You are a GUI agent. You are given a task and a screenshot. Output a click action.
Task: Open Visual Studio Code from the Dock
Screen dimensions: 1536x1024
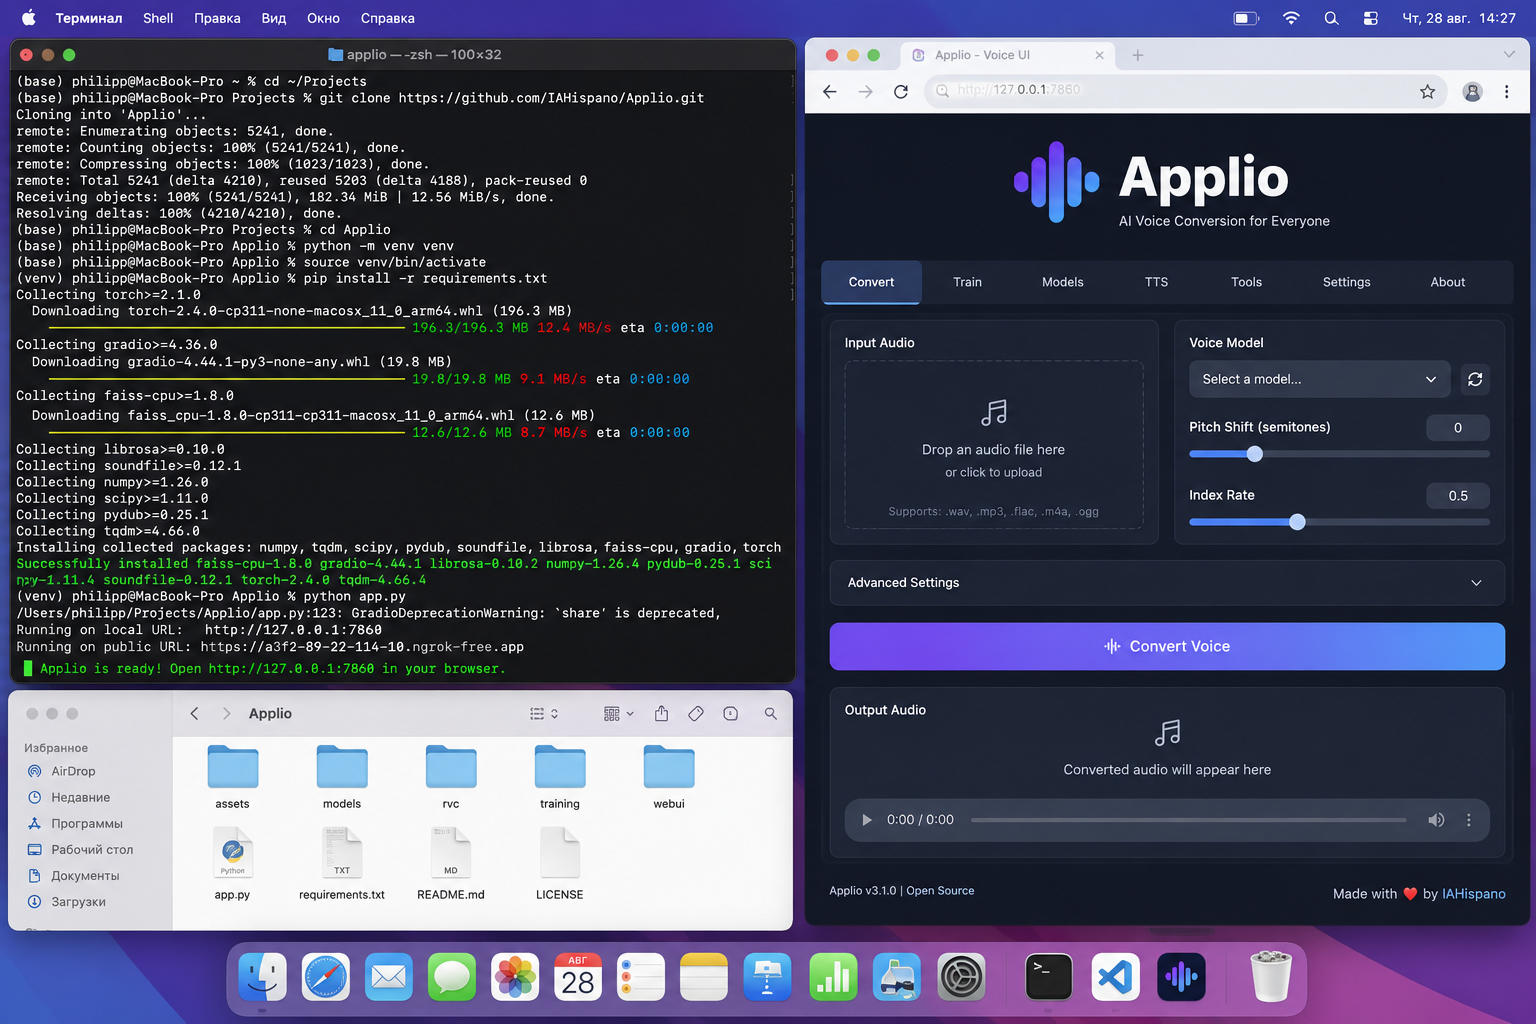1115,977
